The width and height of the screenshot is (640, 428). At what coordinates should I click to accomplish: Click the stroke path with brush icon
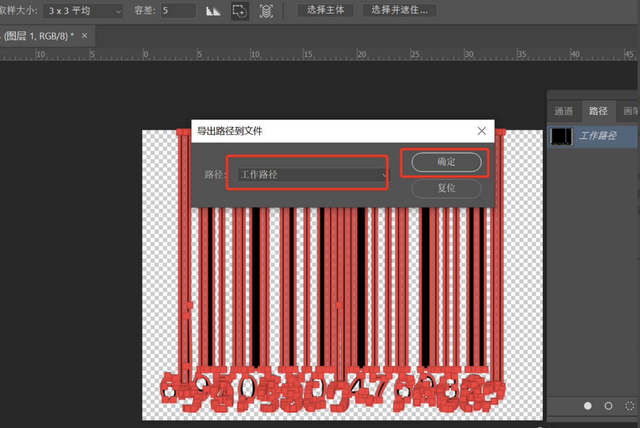(608, 406)
